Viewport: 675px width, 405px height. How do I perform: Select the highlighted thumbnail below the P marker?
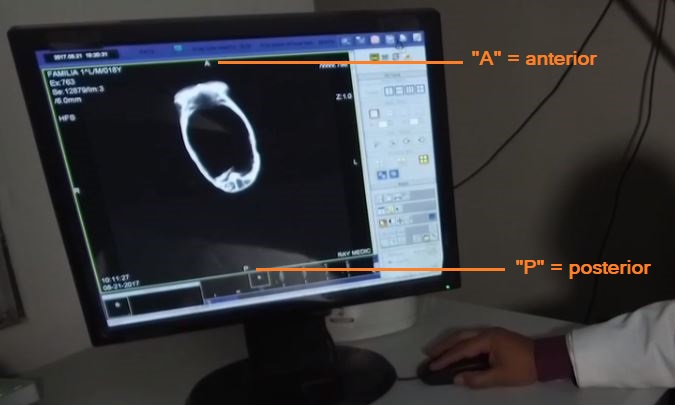pyautogui.click(x=258, y=281)
